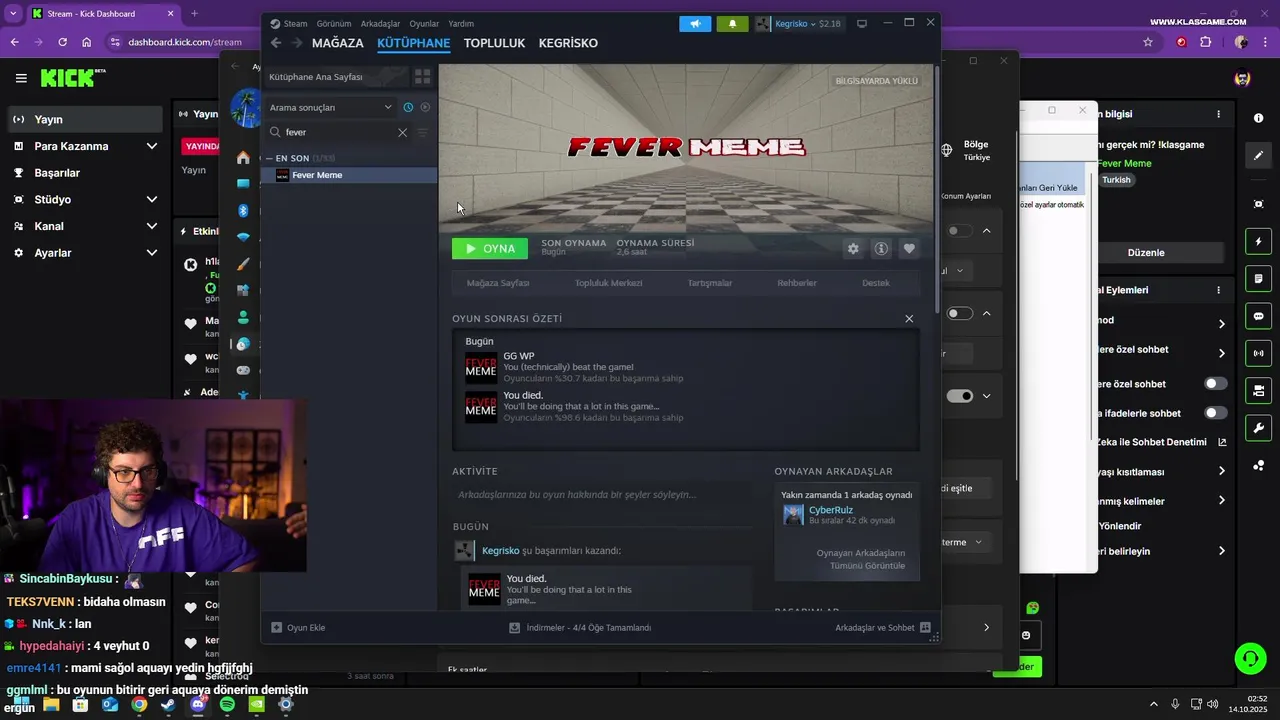This screenshot has height=720, width=1280.
Task: Open Bluetooth settings sidebar icon
Action: coord(243,210)
